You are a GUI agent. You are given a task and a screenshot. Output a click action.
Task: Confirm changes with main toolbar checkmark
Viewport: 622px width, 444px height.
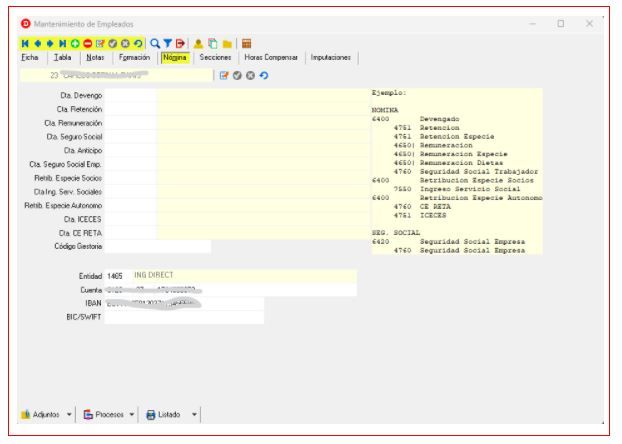coord(113,44)
